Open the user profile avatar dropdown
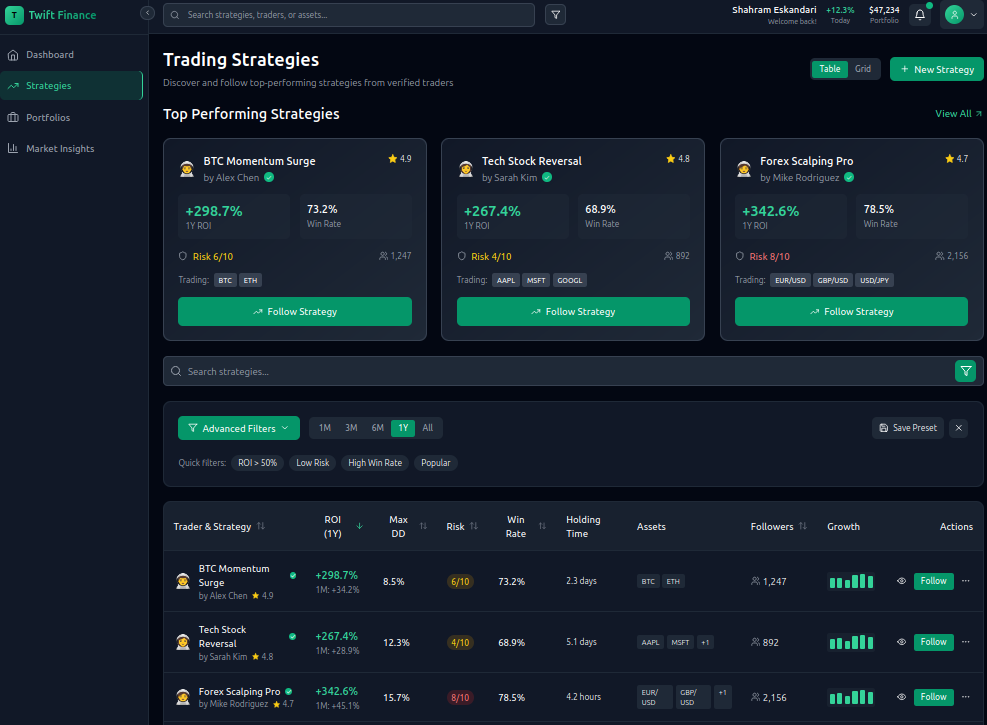This screenshot has width=987, height=725. [x=961, y=15]
